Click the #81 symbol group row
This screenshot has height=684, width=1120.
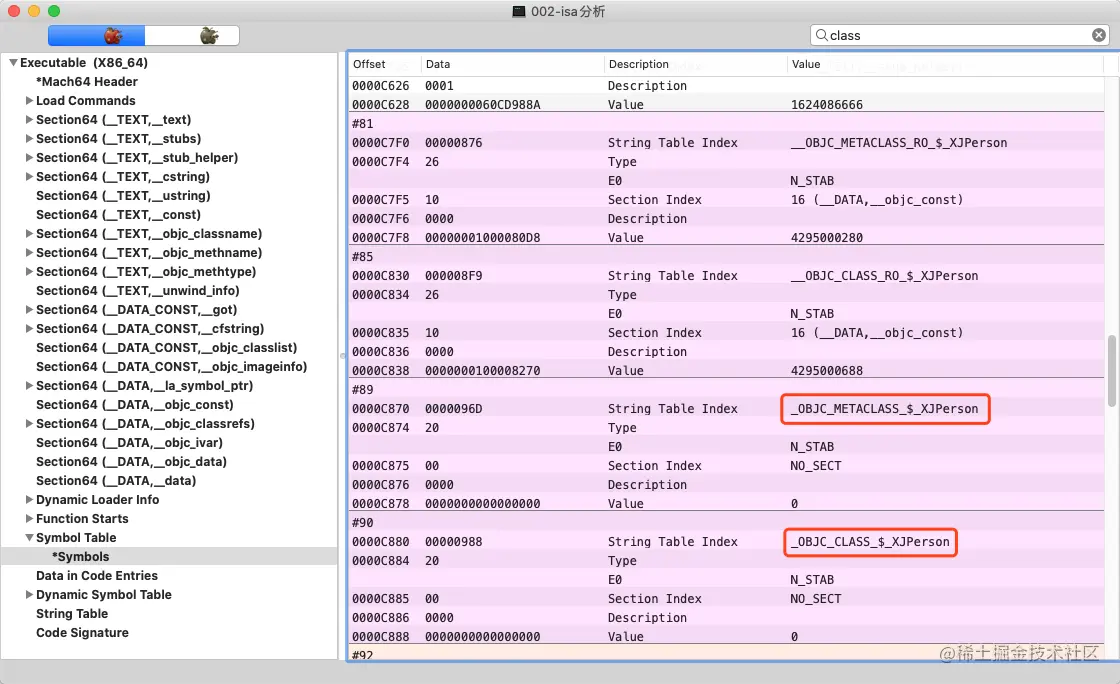pos(726,124)
